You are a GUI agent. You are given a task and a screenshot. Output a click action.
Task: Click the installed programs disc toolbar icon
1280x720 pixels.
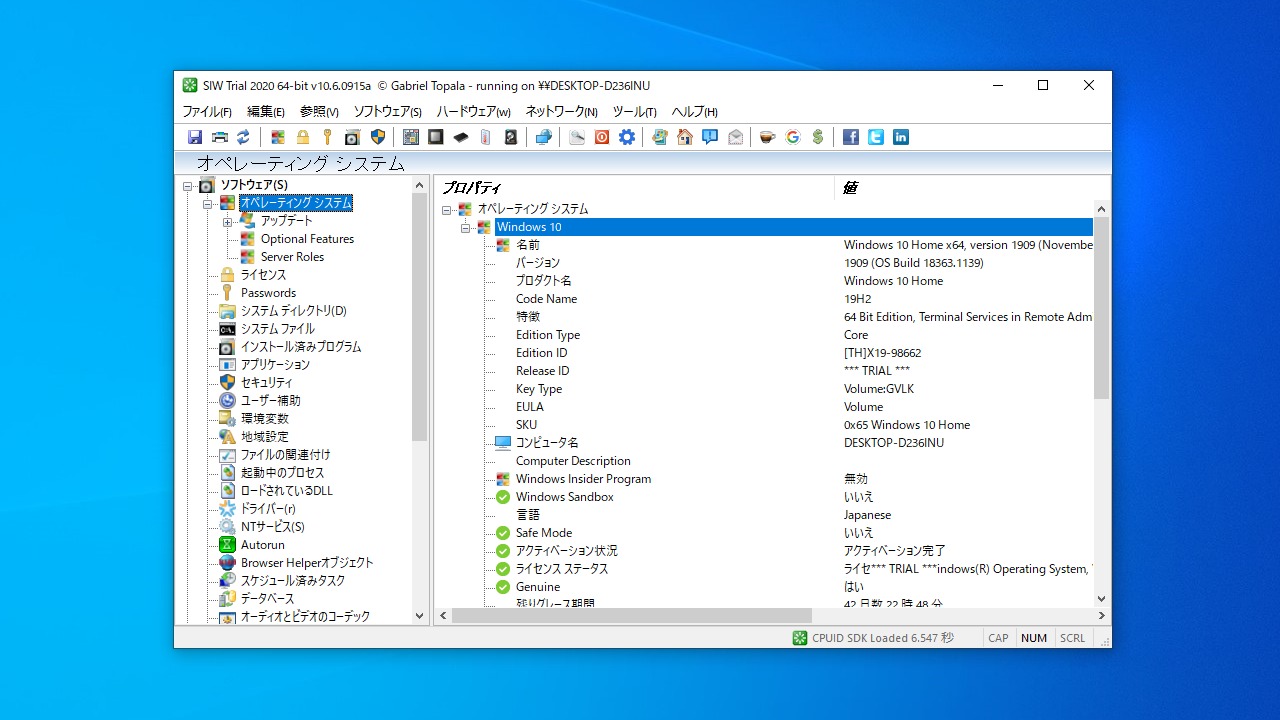coord(352,137)
